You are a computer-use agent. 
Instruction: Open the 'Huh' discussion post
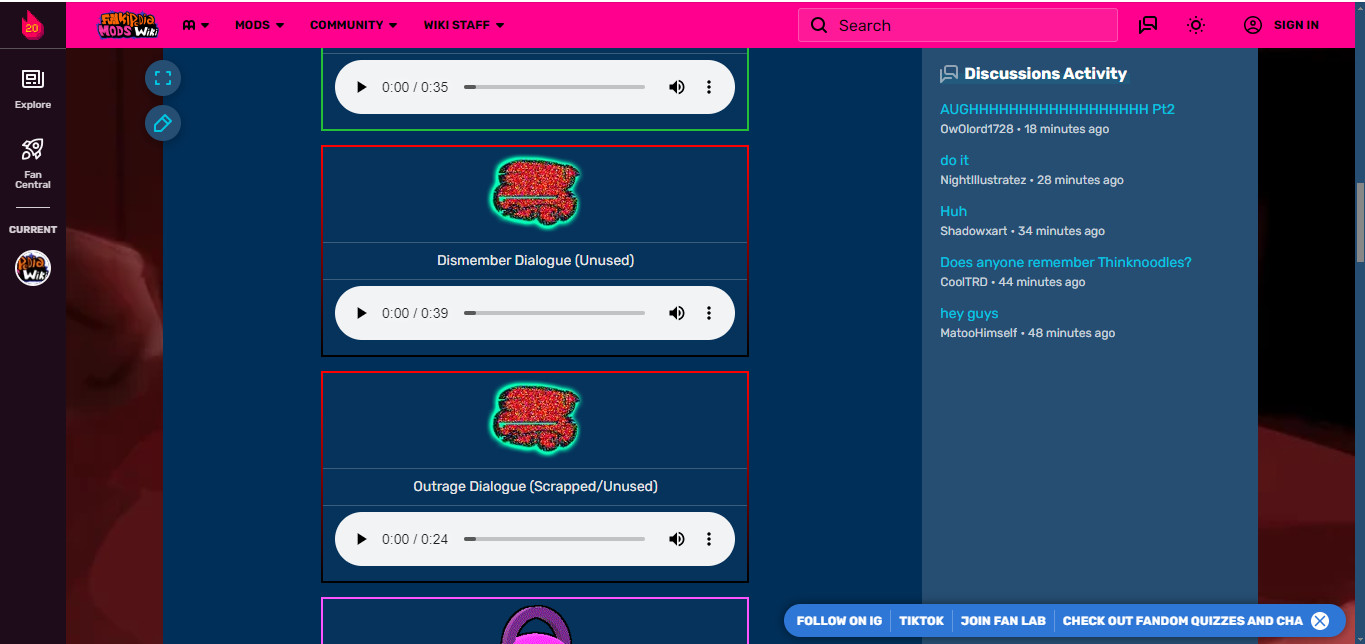[x=953, y=211]
